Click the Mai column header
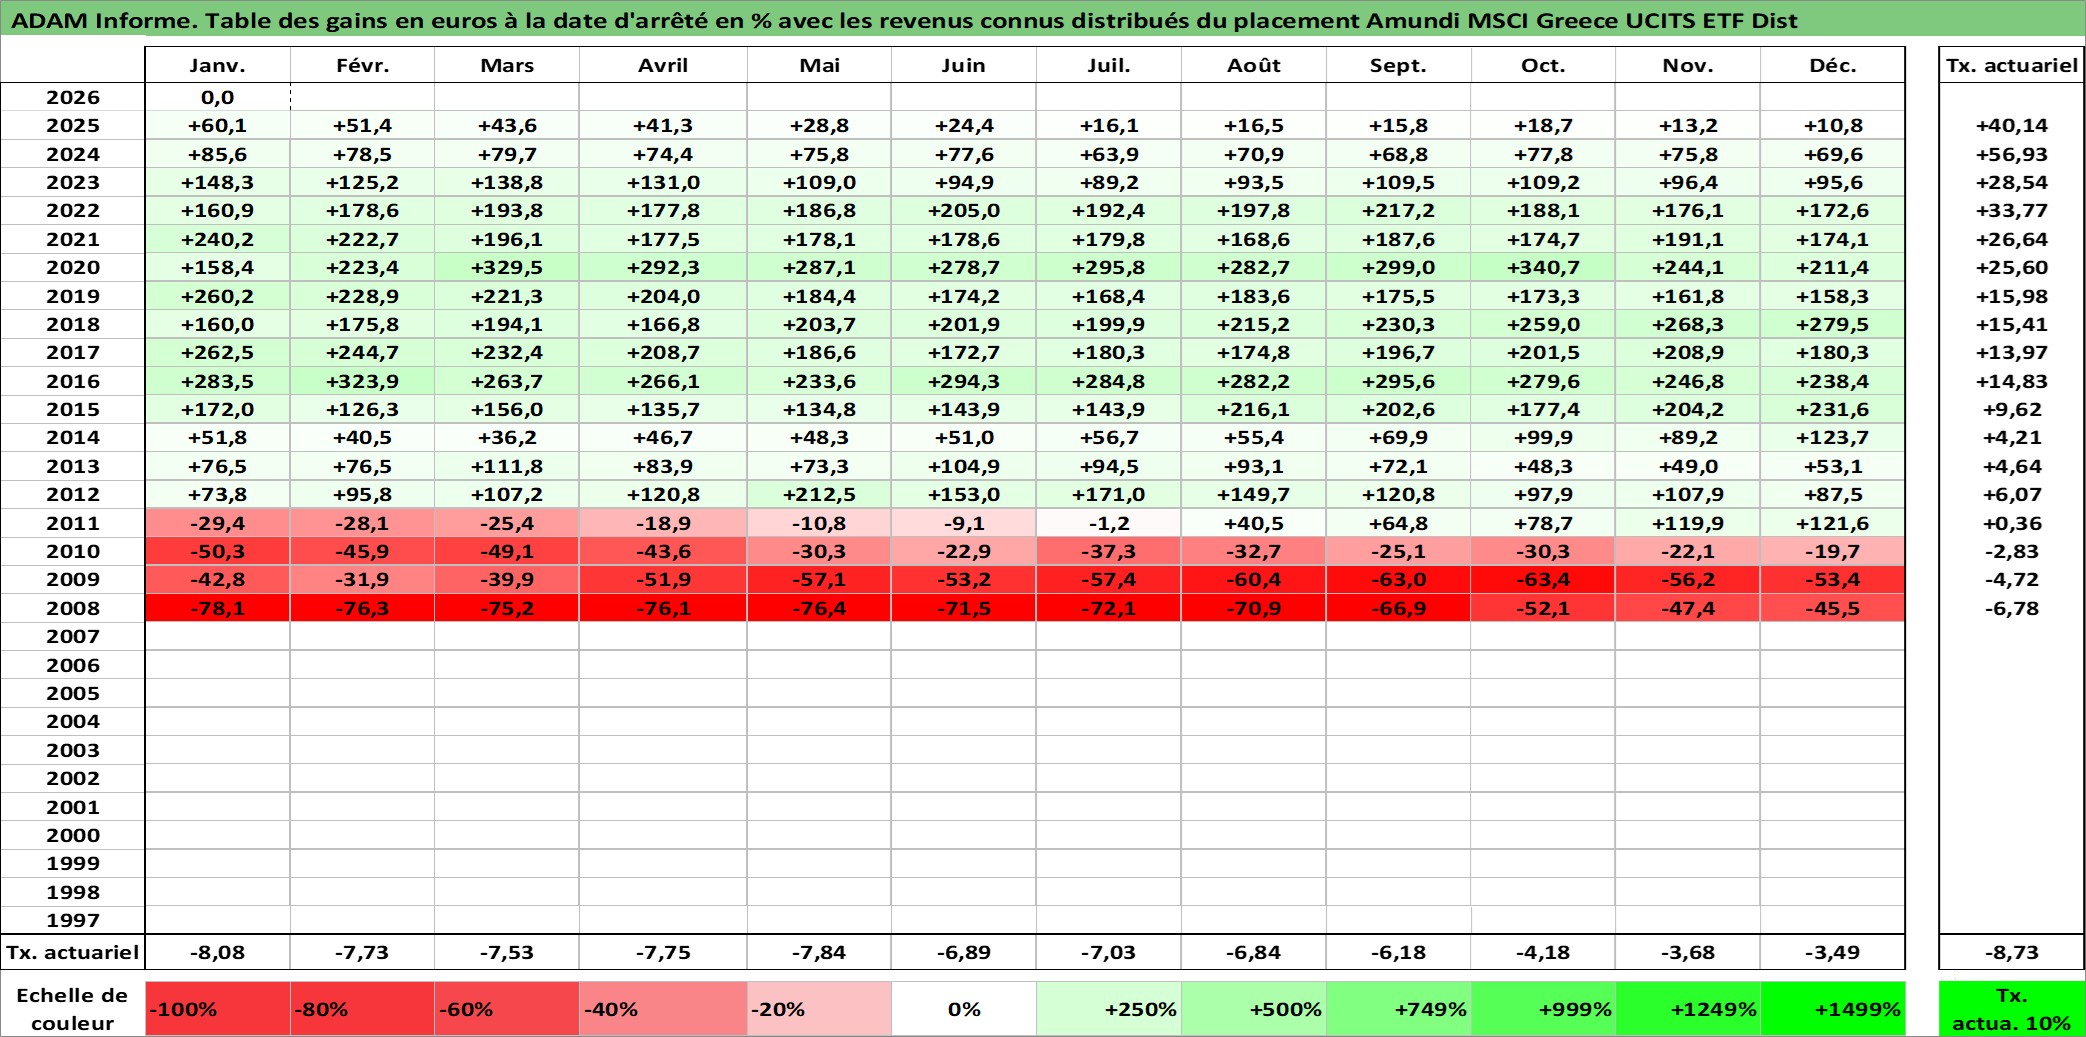 point(819,65)
